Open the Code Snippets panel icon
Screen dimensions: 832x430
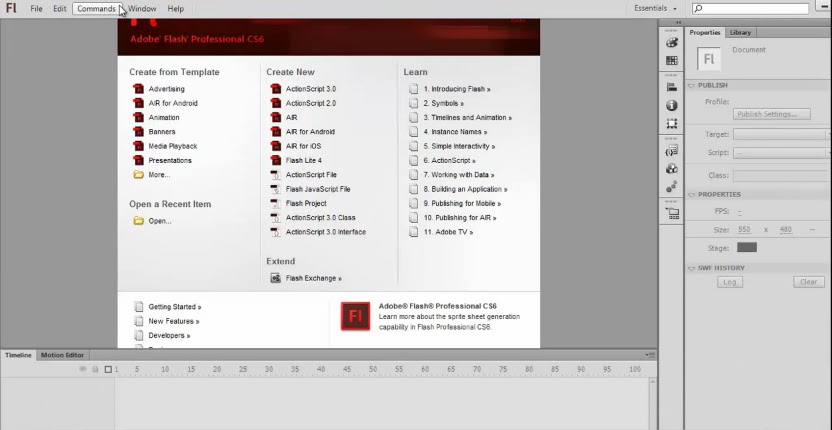(671, 151)
